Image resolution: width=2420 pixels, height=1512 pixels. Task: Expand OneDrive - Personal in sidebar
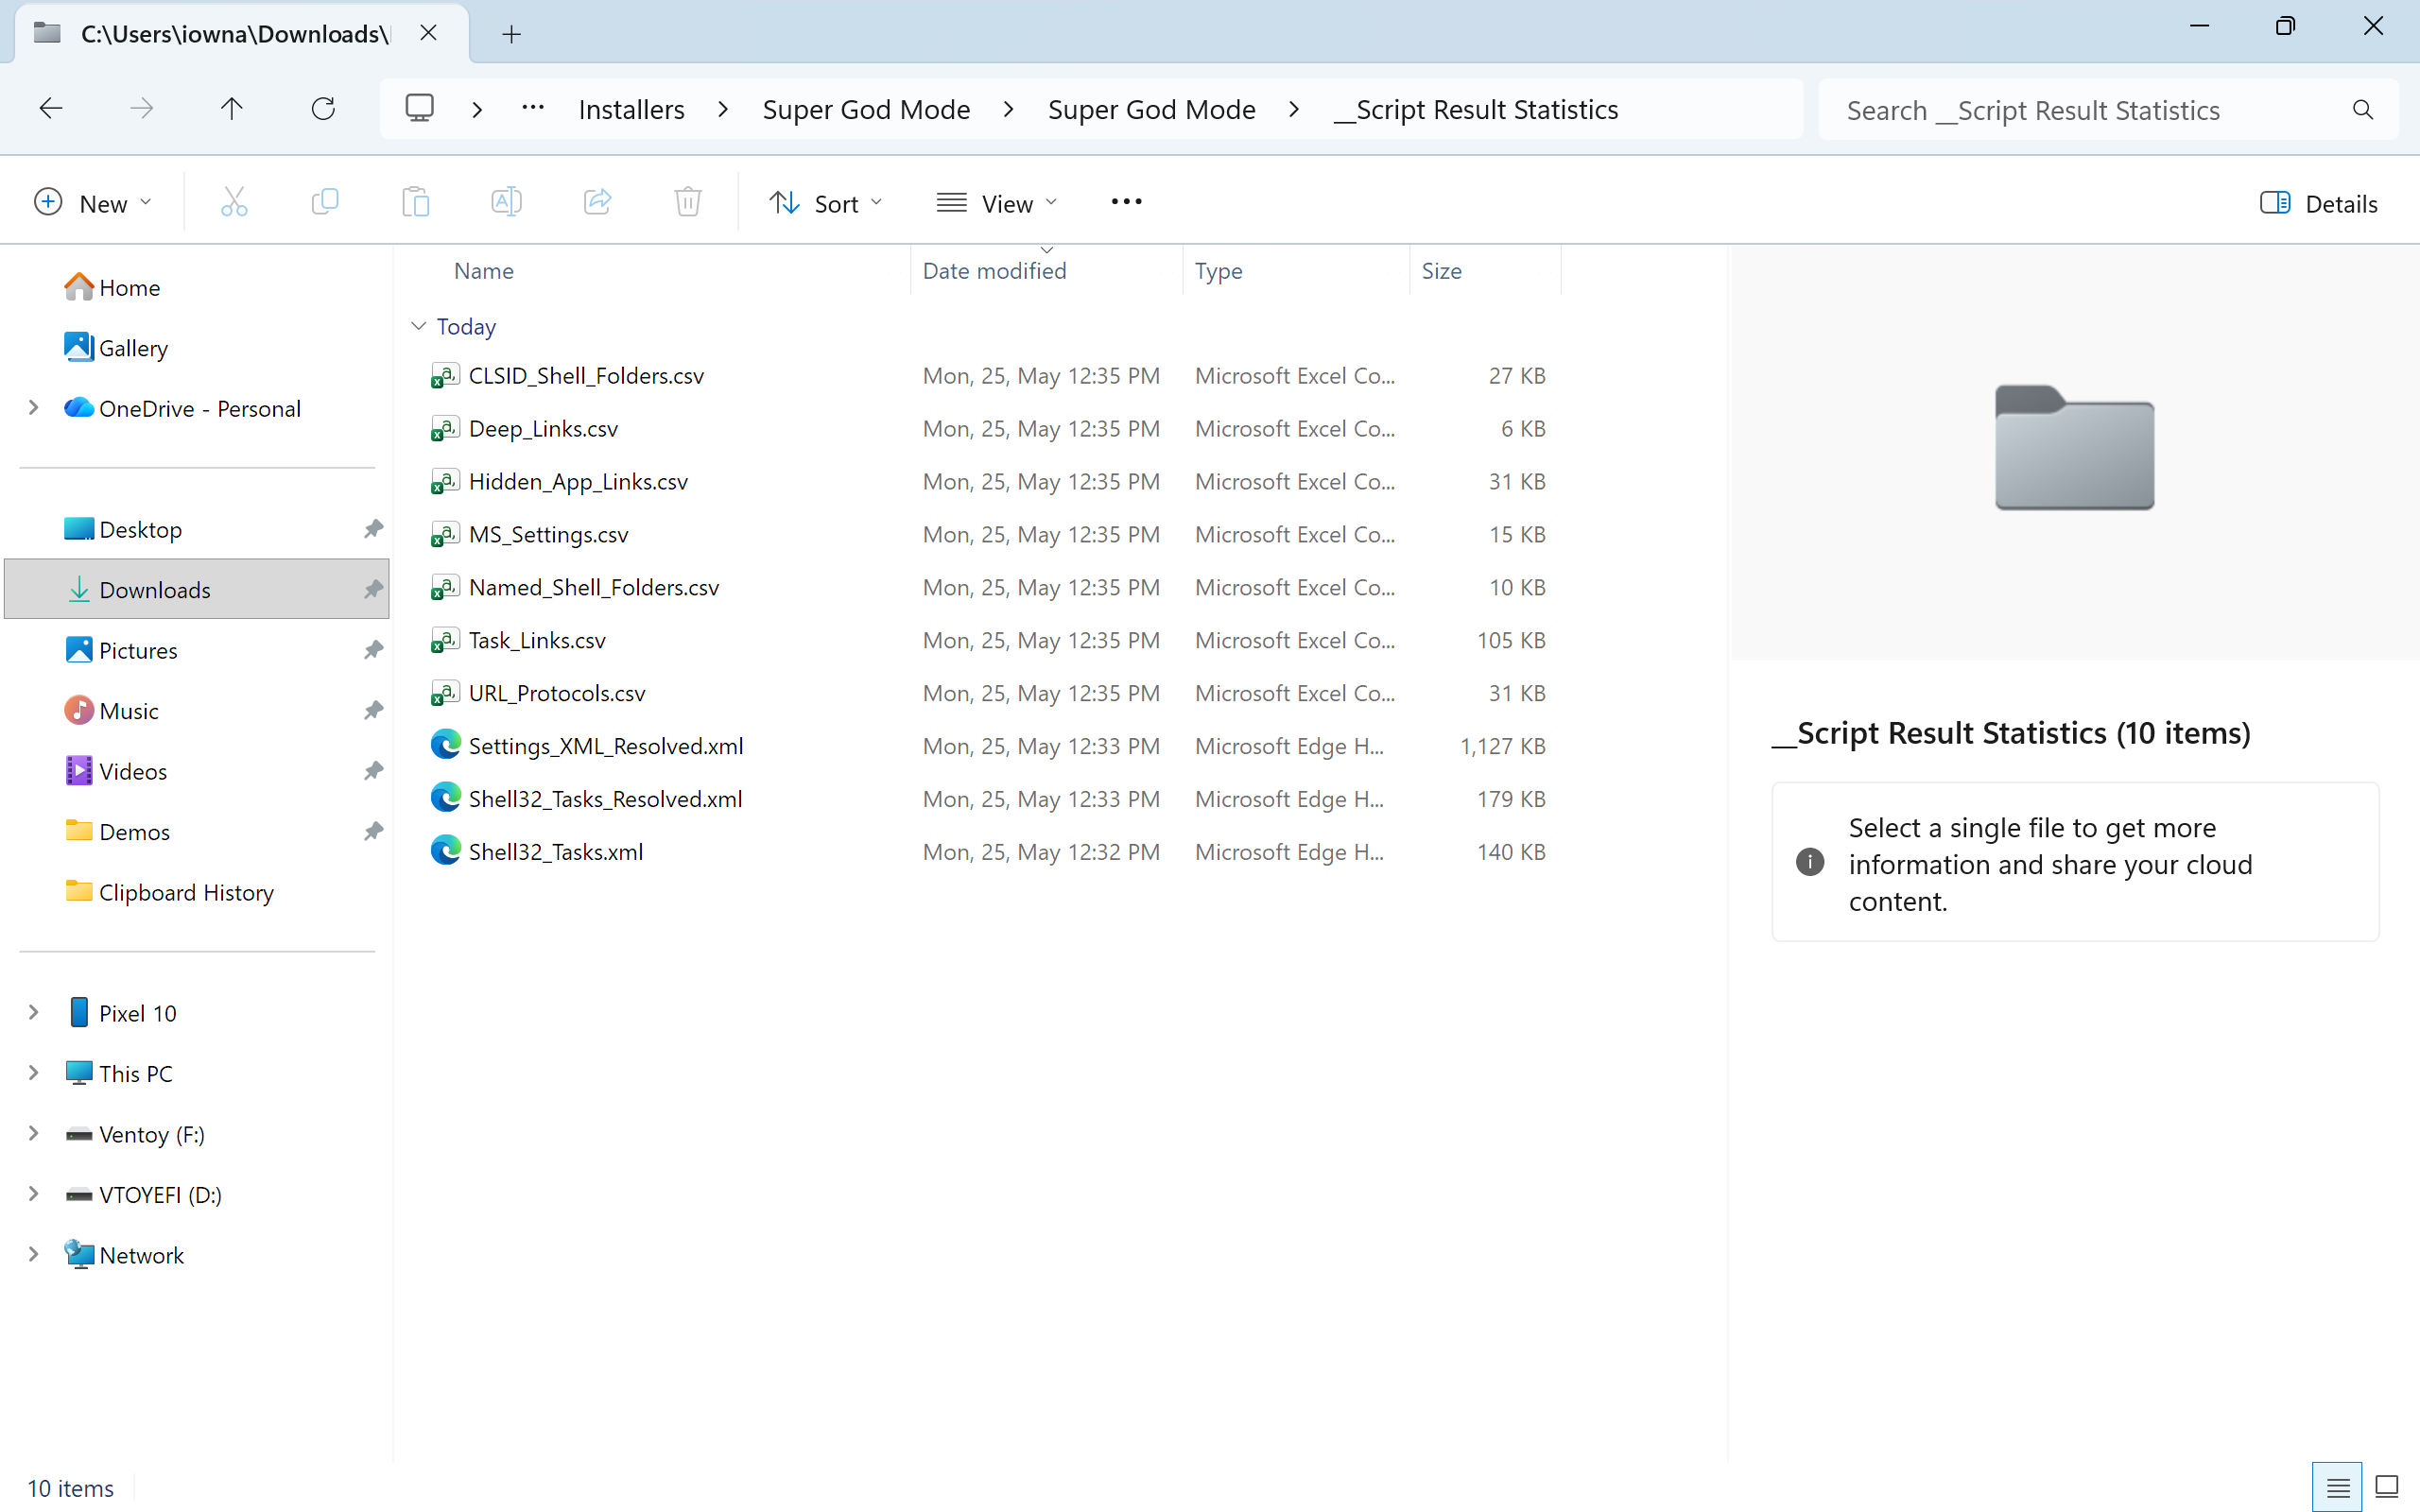tap(33, 408)
